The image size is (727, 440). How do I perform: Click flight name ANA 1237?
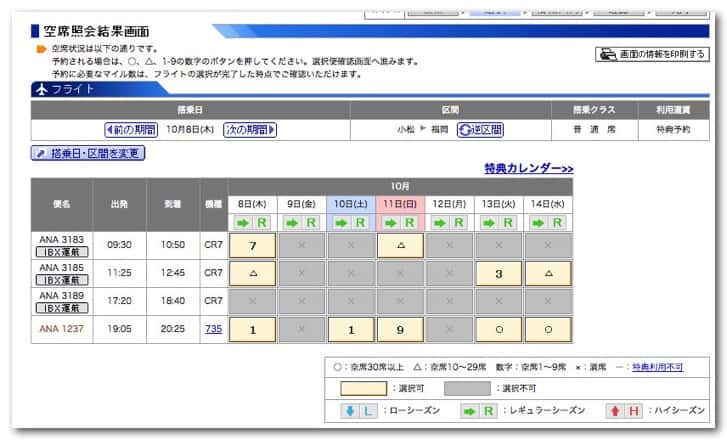click(x=62, y=329)
